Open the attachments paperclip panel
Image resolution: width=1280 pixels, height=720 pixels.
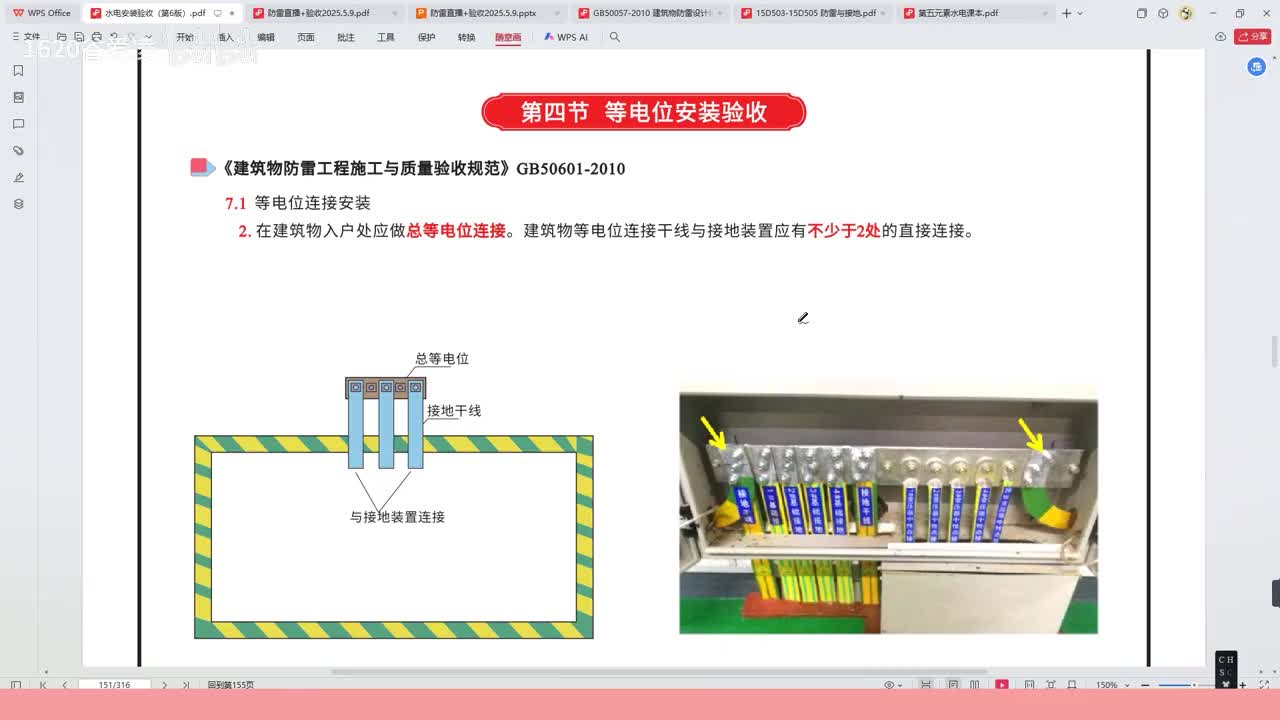coord(18,151)
